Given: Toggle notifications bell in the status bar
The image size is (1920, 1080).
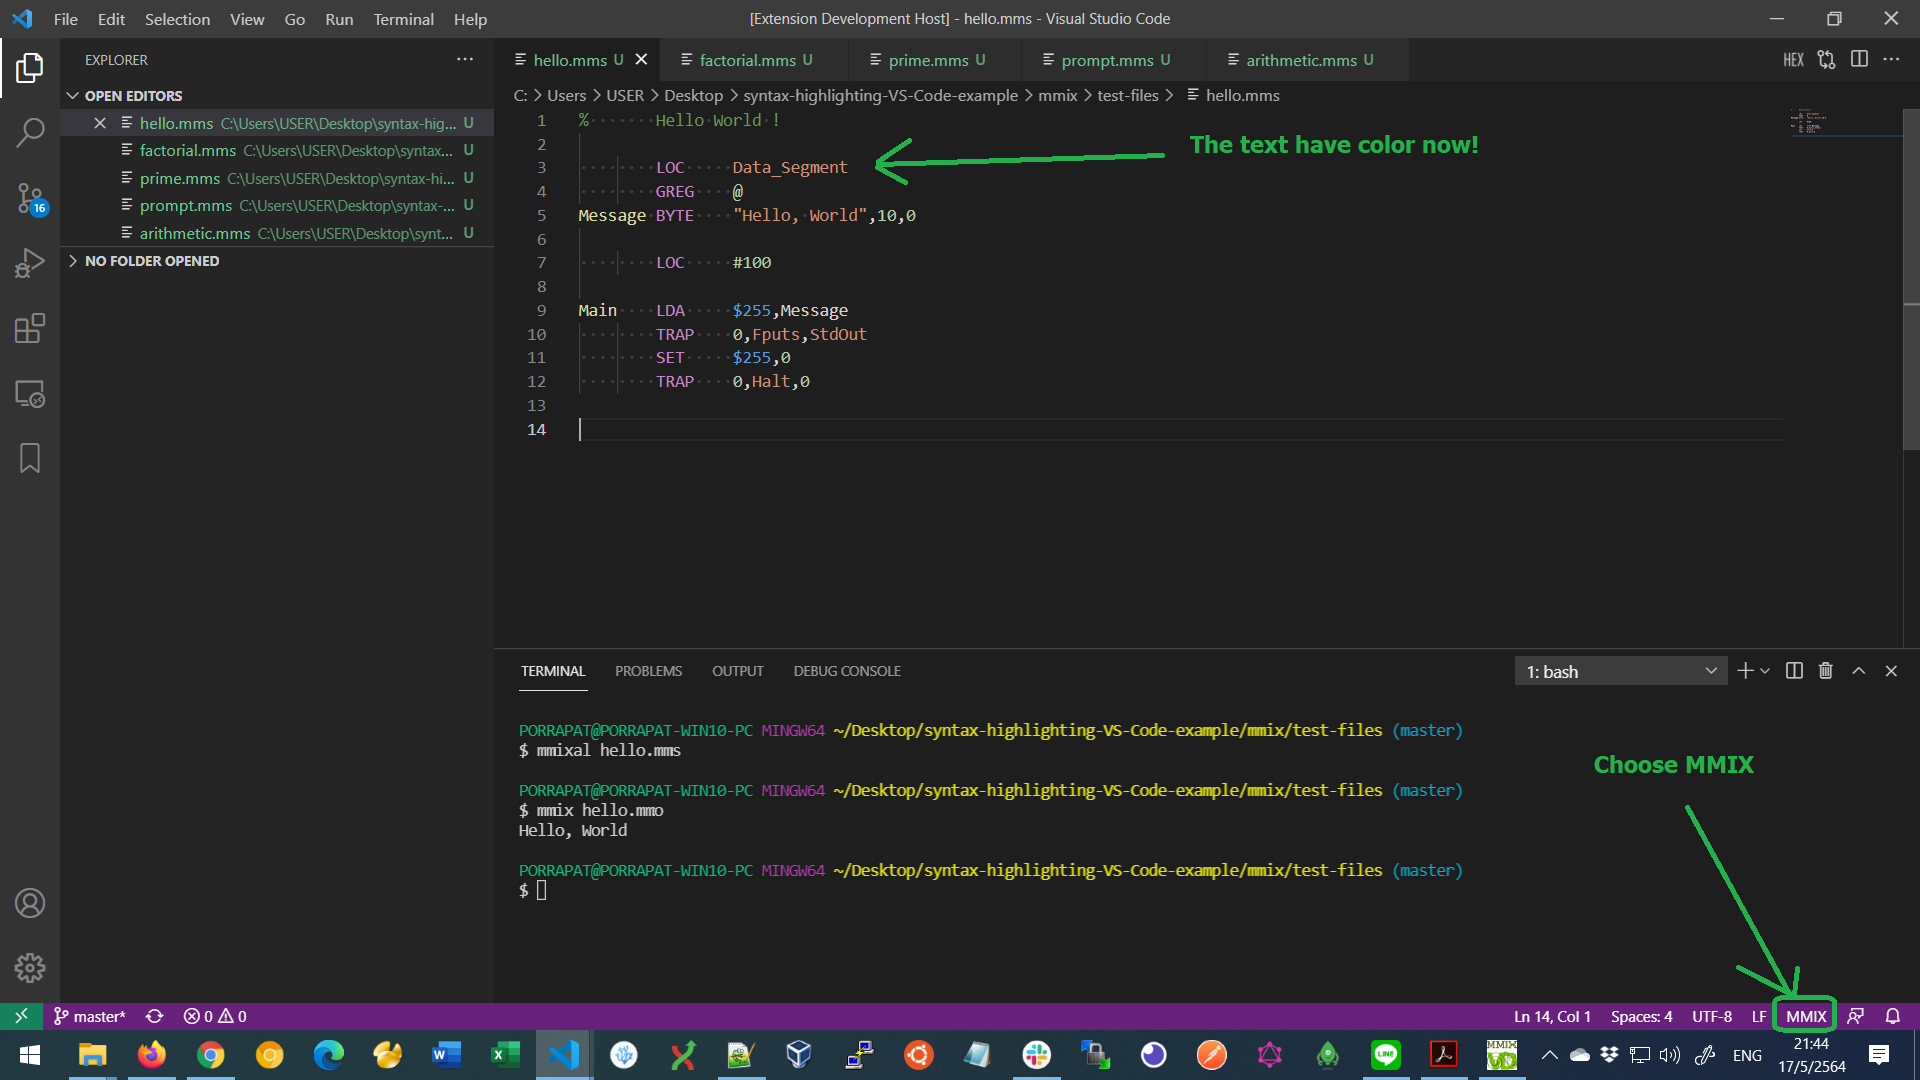Looking at the screenshot, I should pyautogui.click(x=1892, y=1016).
